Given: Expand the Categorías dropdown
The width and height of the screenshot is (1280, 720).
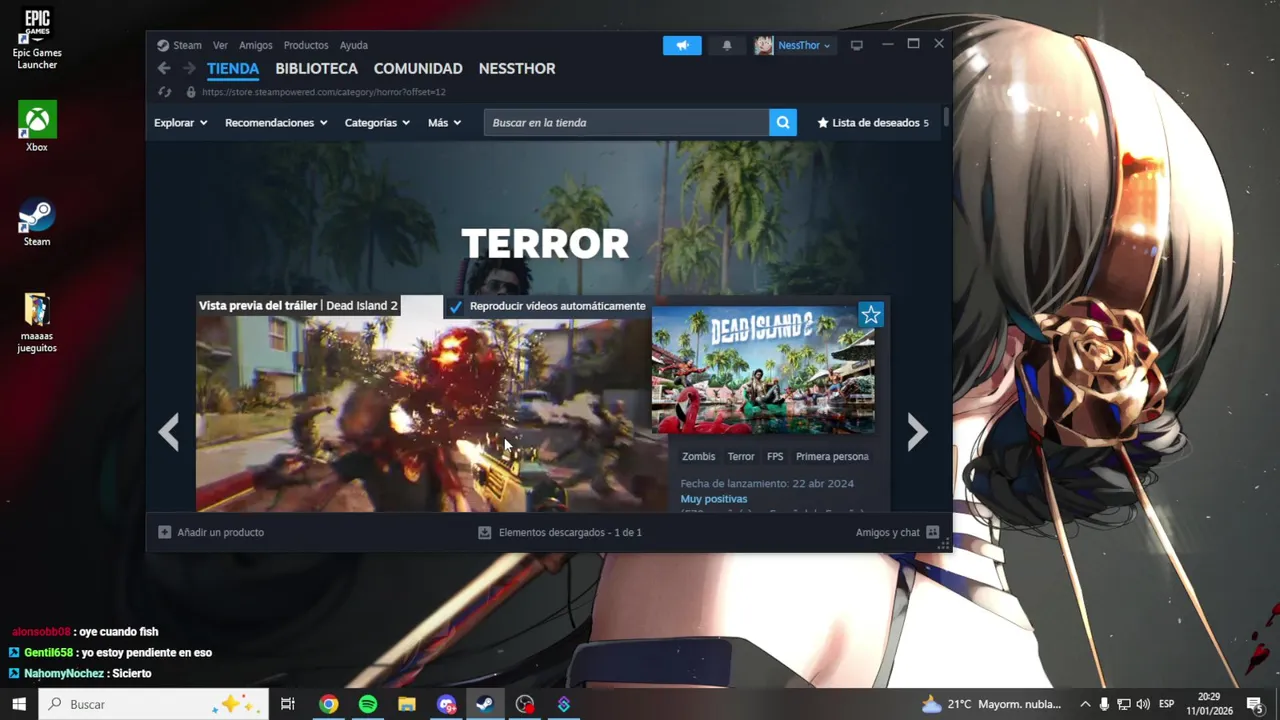Looking at the screenshot, I should (377, 123).
